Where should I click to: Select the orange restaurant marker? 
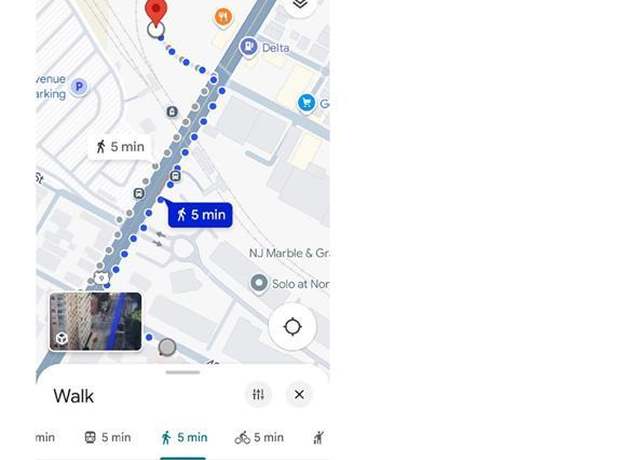click(223, 18)
